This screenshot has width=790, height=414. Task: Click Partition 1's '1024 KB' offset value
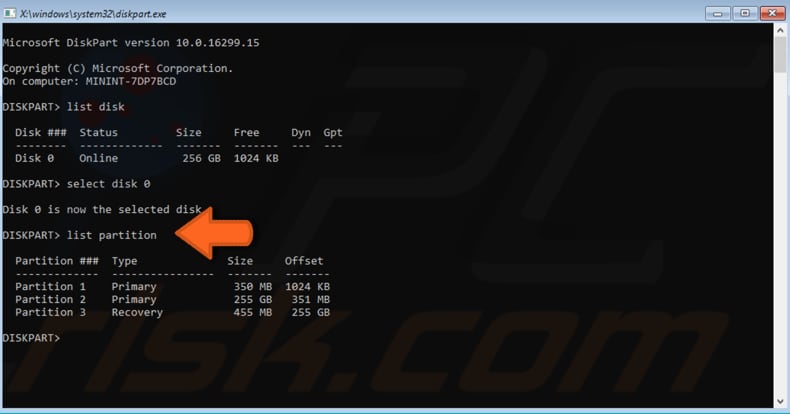(x=308, y=287)
